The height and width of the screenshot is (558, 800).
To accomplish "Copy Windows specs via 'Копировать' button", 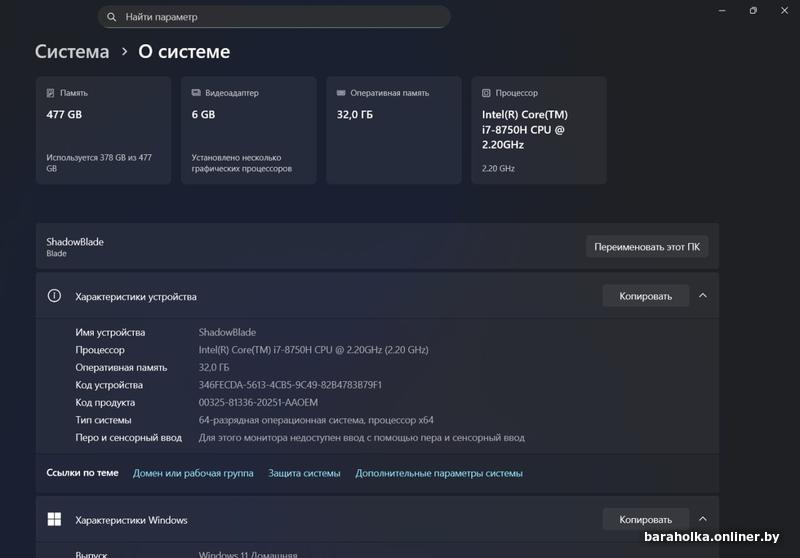I will pyautogui.click(x=645, y=519).
